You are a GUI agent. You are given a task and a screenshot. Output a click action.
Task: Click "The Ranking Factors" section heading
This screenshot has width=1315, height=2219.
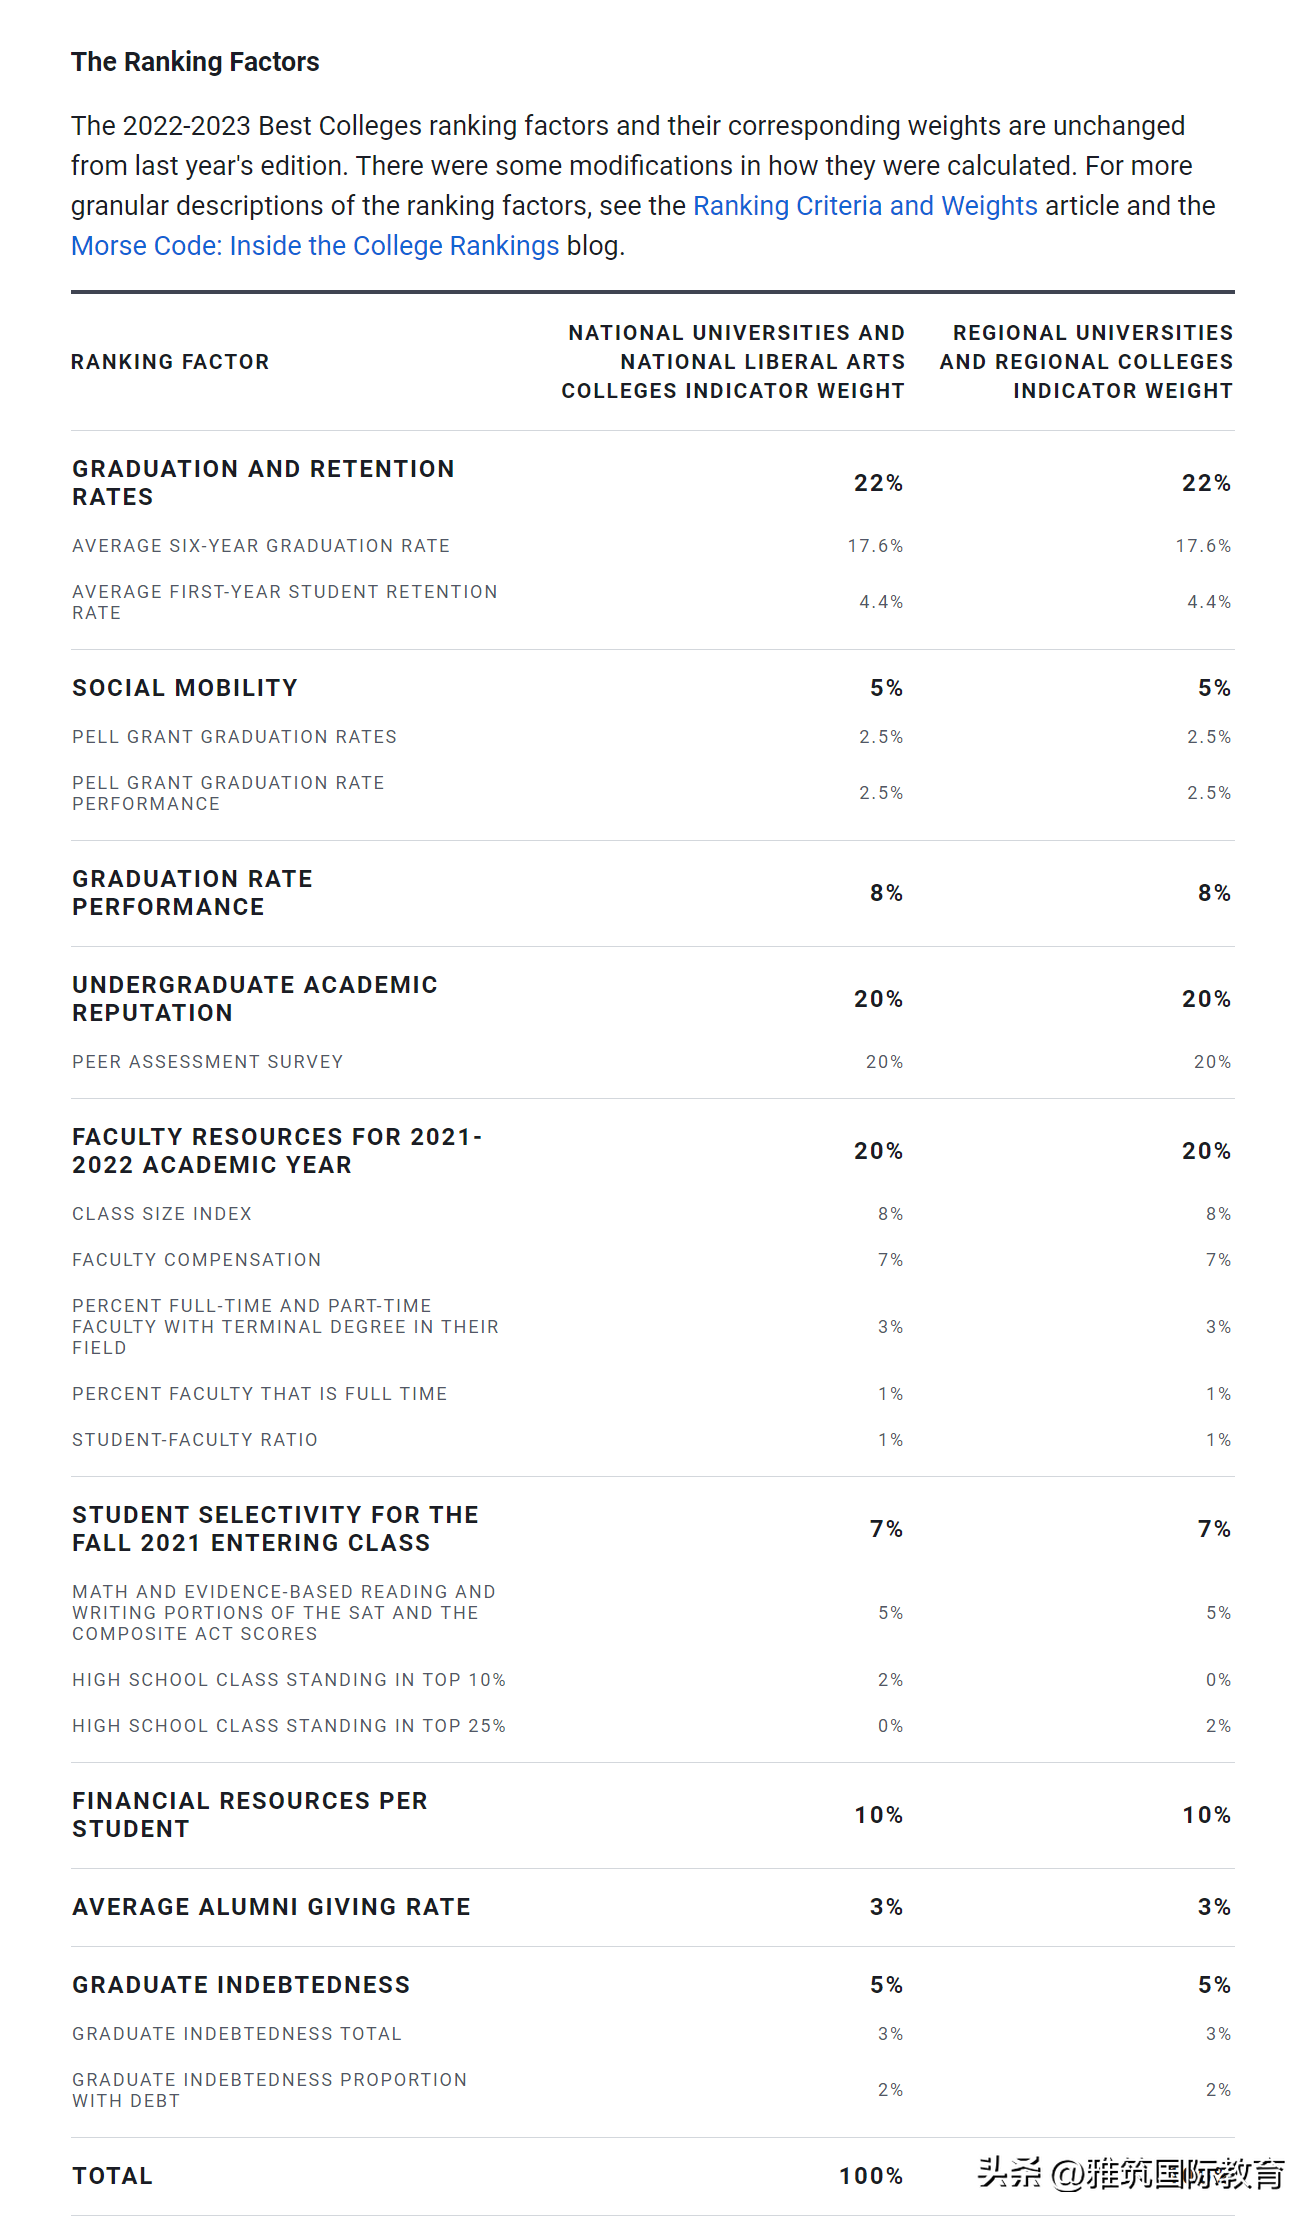195,62
